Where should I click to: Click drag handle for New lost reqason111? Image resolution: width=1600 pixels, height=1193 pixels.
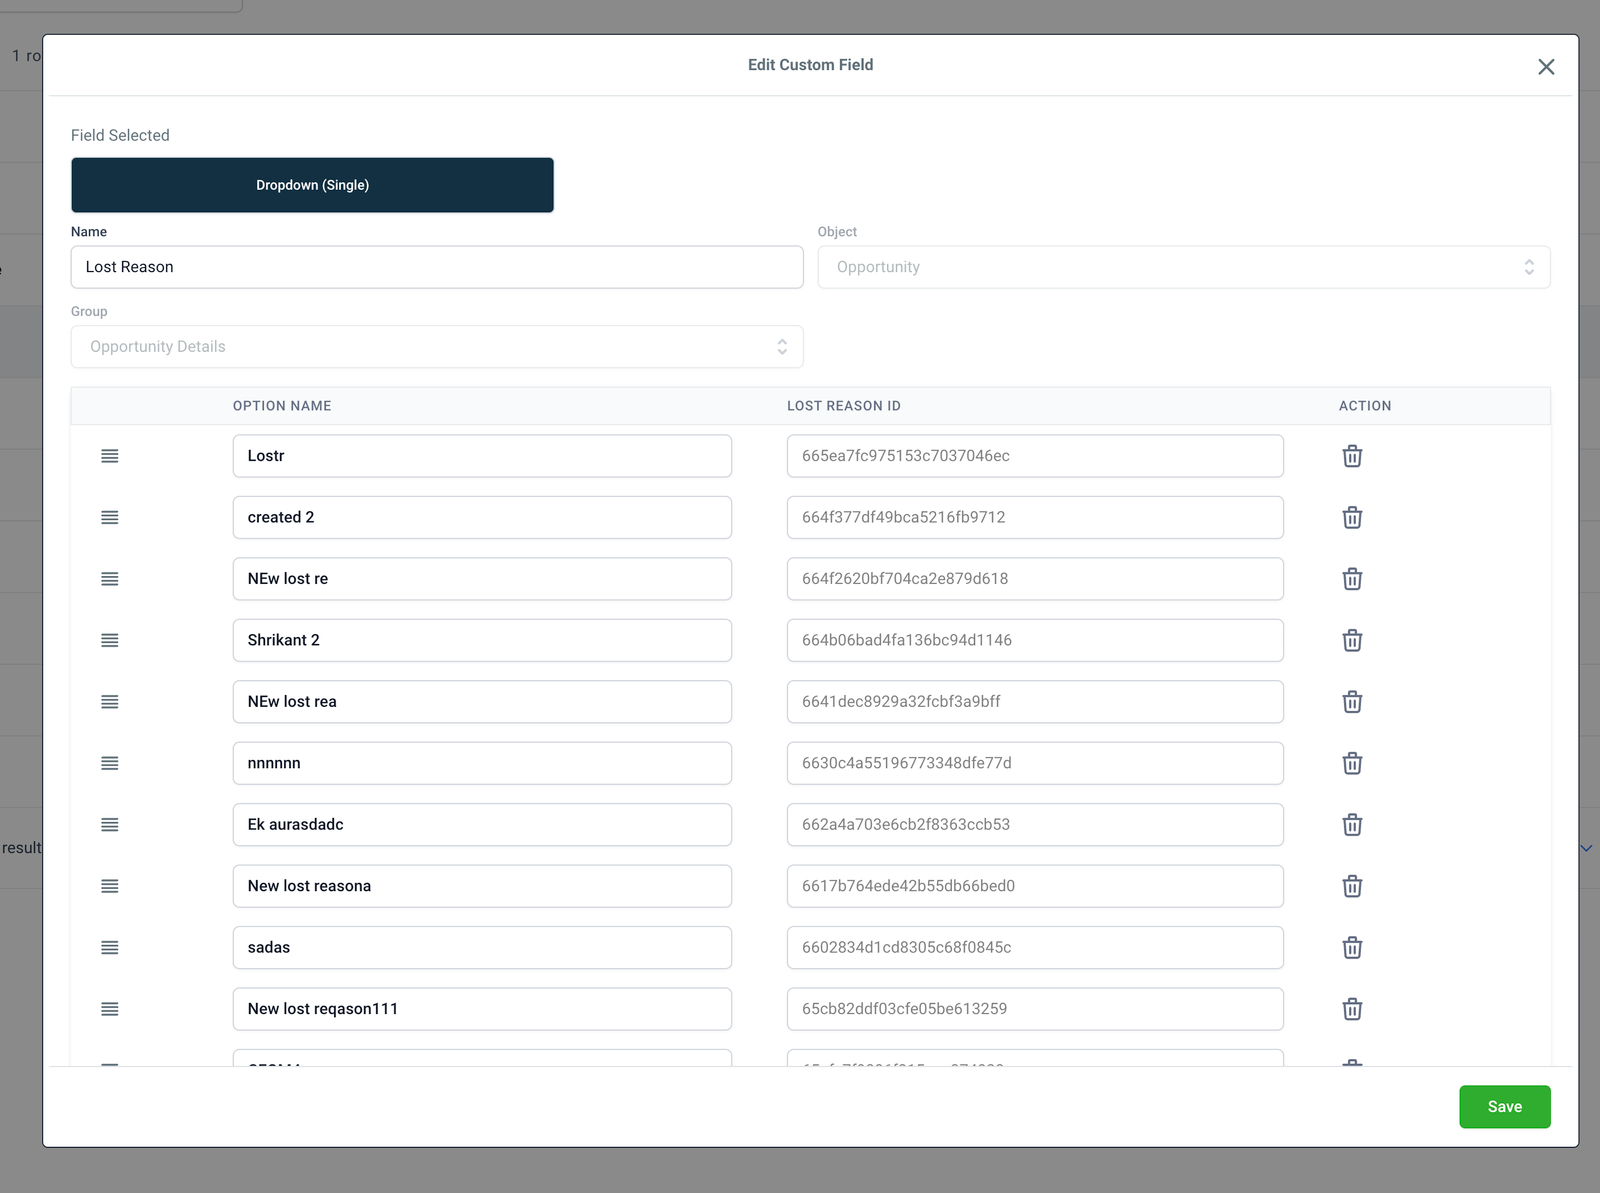tap(110, 1009)
